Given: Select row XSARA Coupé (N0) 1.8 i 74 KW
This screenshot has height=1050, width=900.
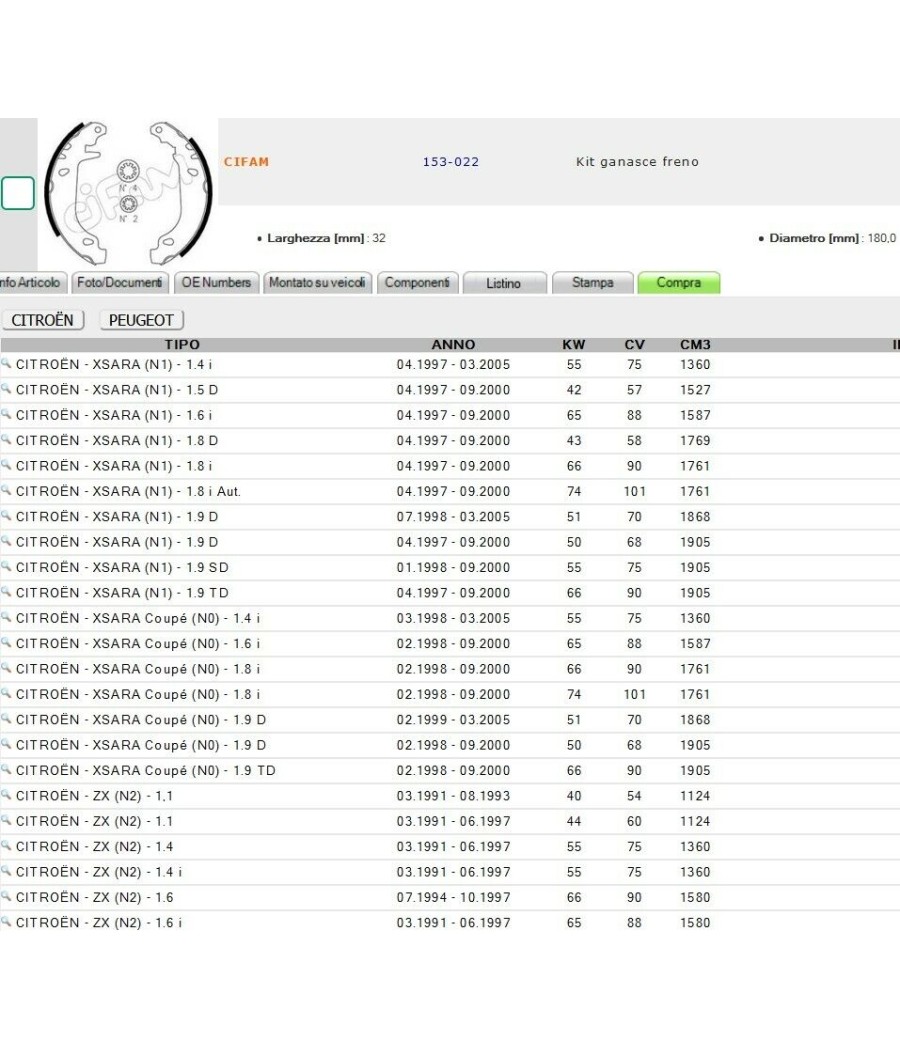Looking at the screenshot, I should [x=450, y=694].
